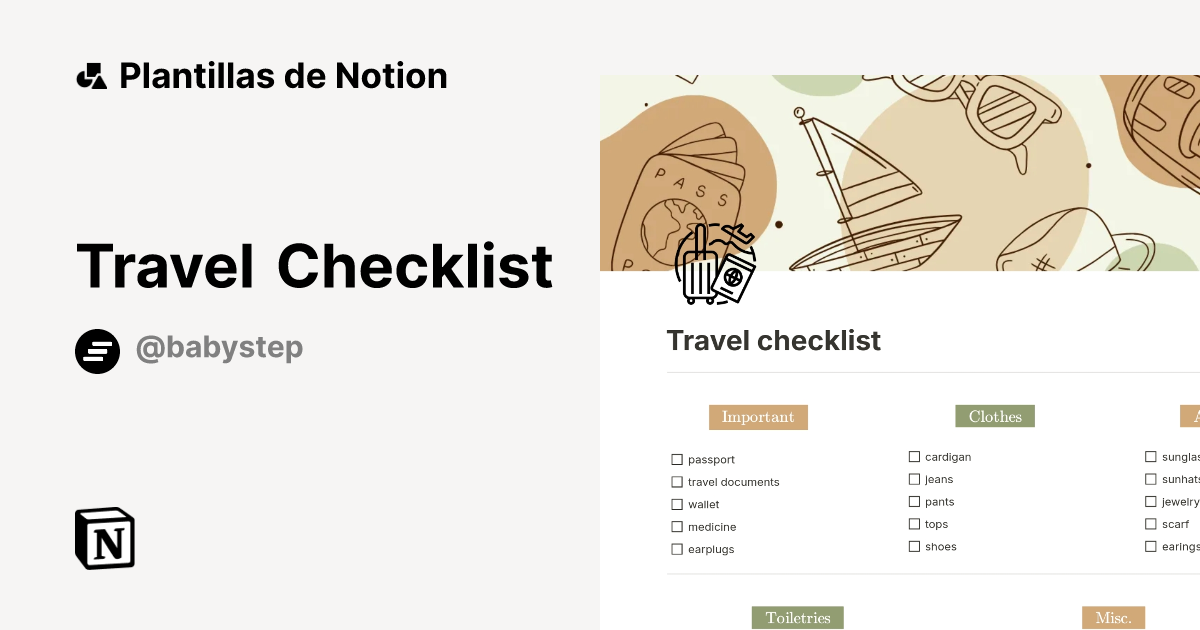Image resolution: width=1200 pixels, height=630 pixels.
Task: Tick the cardigan checkbox
Action: (x=914, y=456)
